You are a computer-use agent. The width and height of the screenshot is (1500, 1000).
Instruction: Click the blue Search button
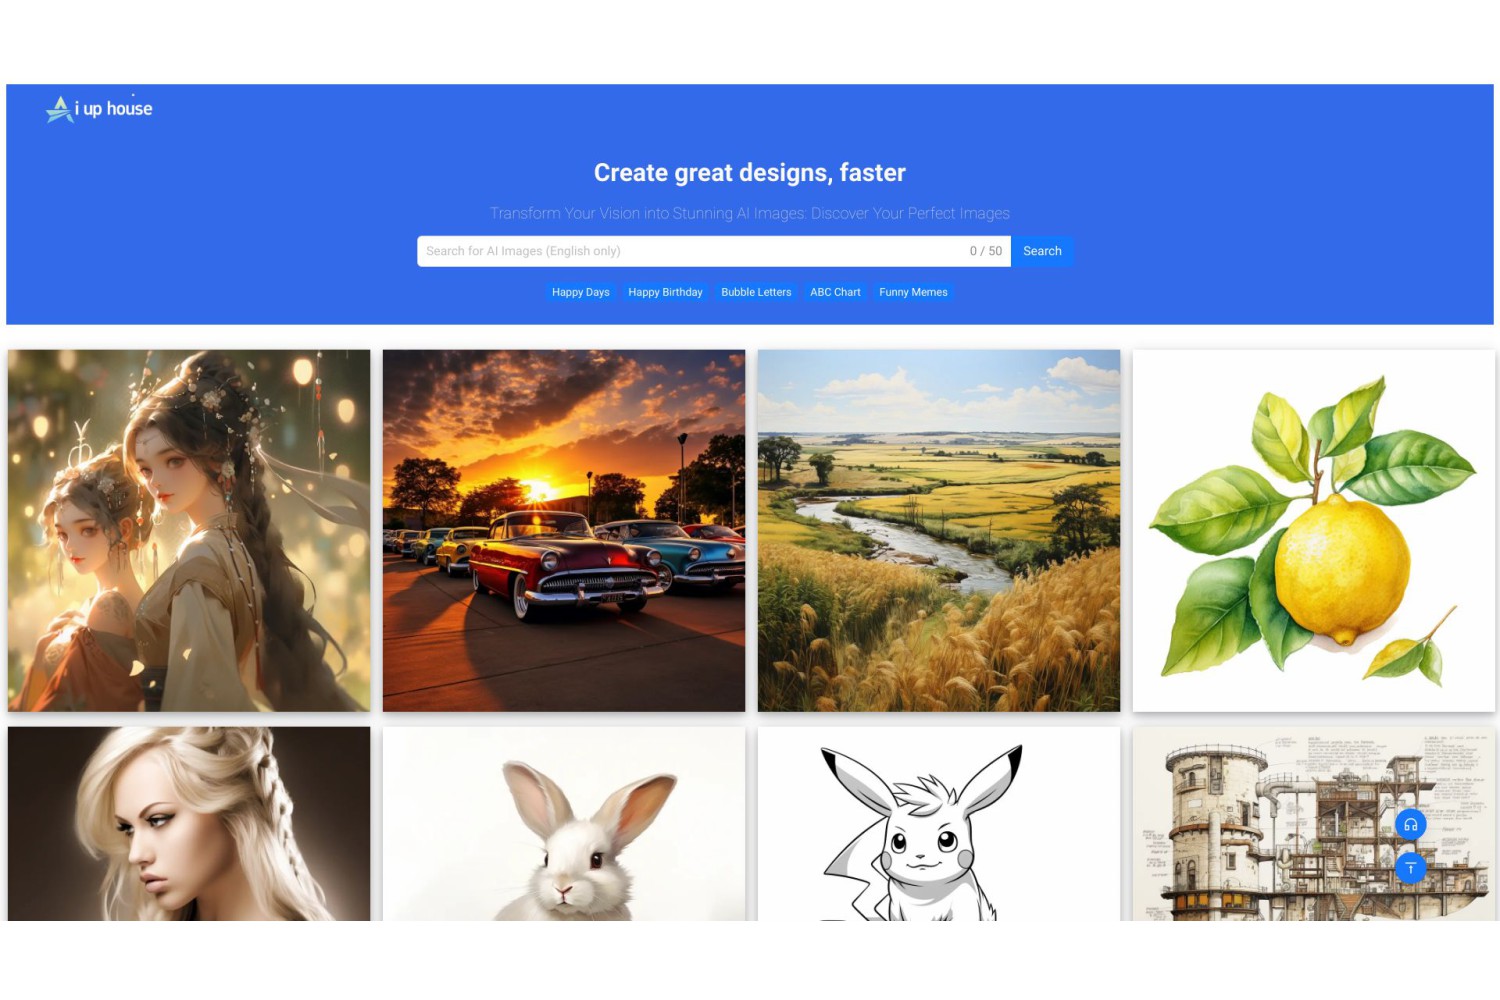1042,251
